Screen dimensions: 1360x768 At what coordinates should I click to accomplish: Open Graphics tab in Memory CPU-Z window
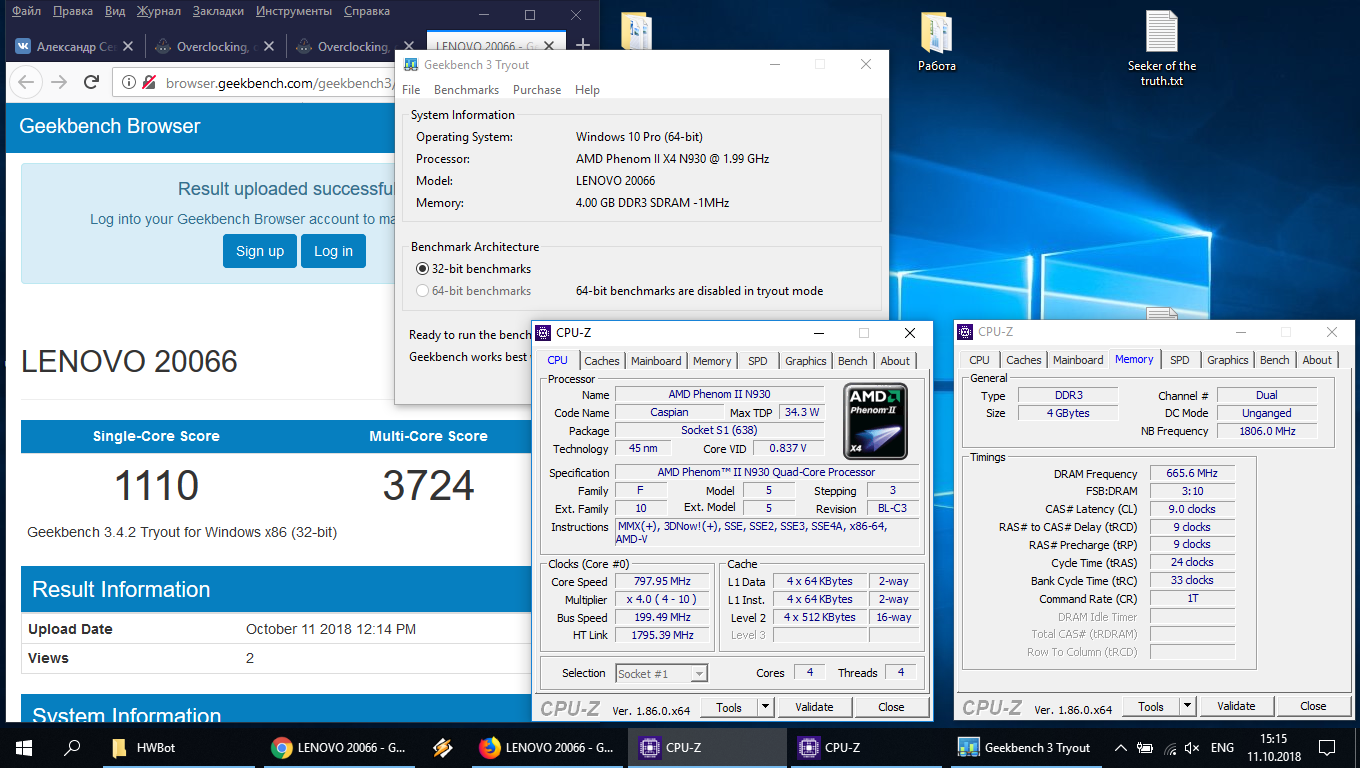pyautogui.click(x=1227, y=360)
